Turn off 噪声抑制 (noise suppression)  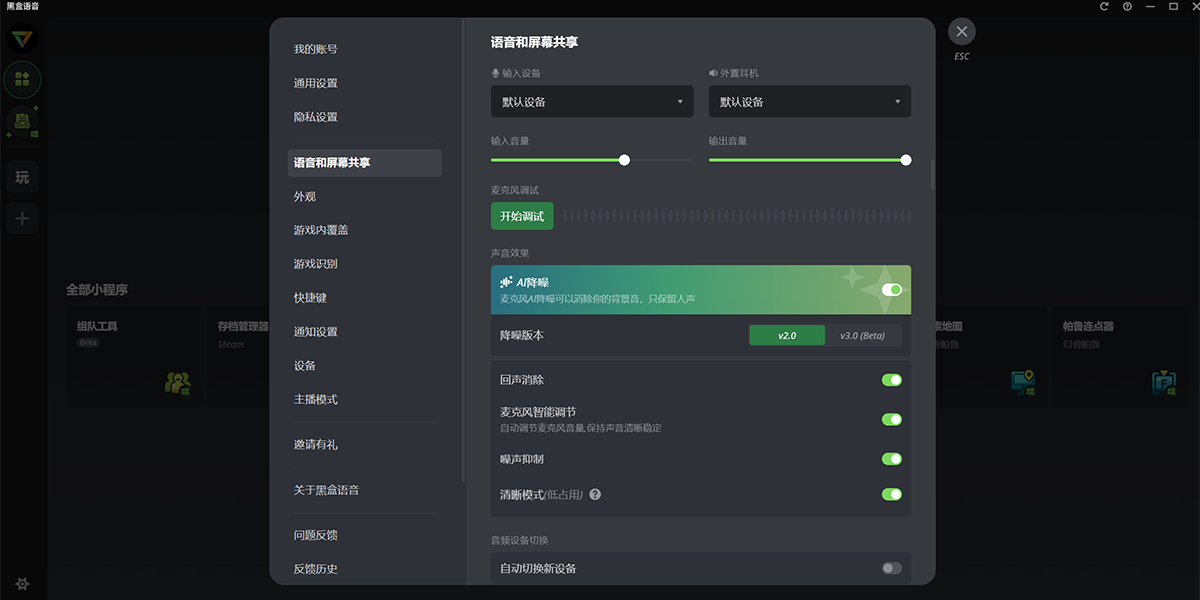click(890, 458)
